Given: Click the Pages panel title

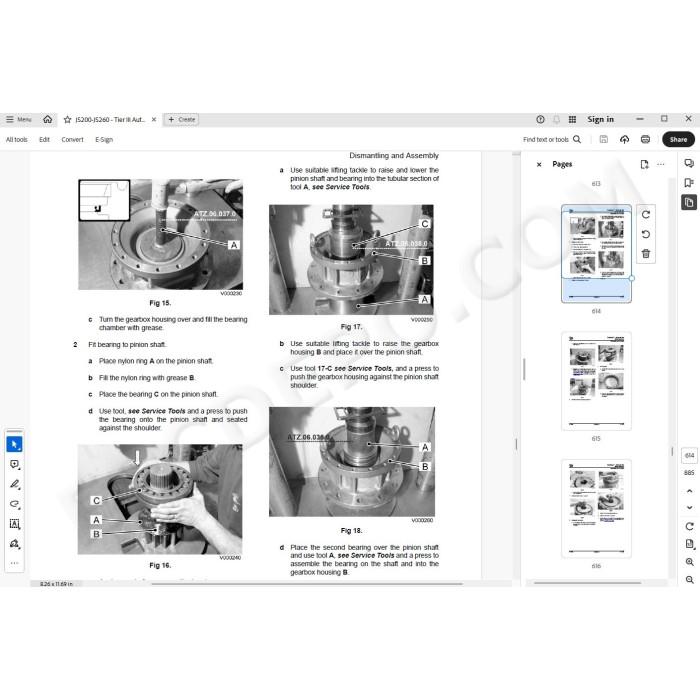Looking at the screenshot, I should coord(562,164).
